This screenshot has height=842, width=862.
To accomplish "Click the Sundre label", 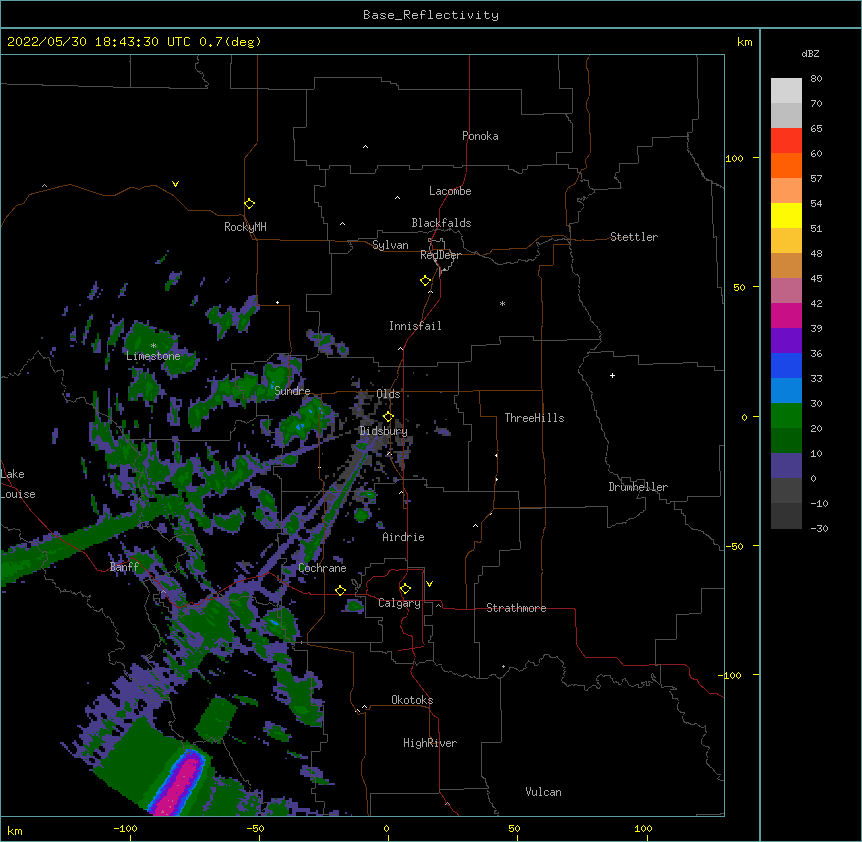I will [292, 391].
